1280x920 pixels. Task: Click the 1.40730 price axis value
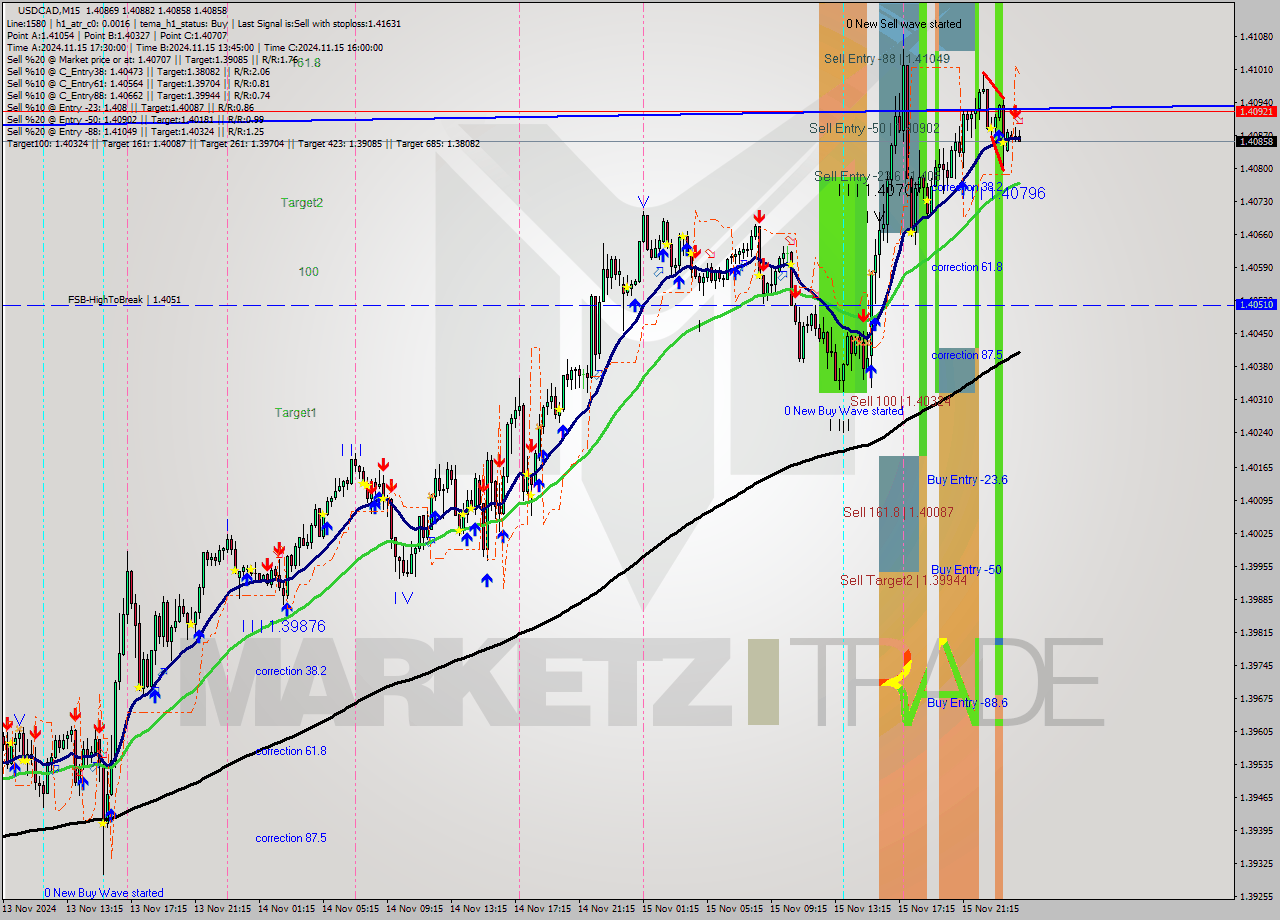1255,202
